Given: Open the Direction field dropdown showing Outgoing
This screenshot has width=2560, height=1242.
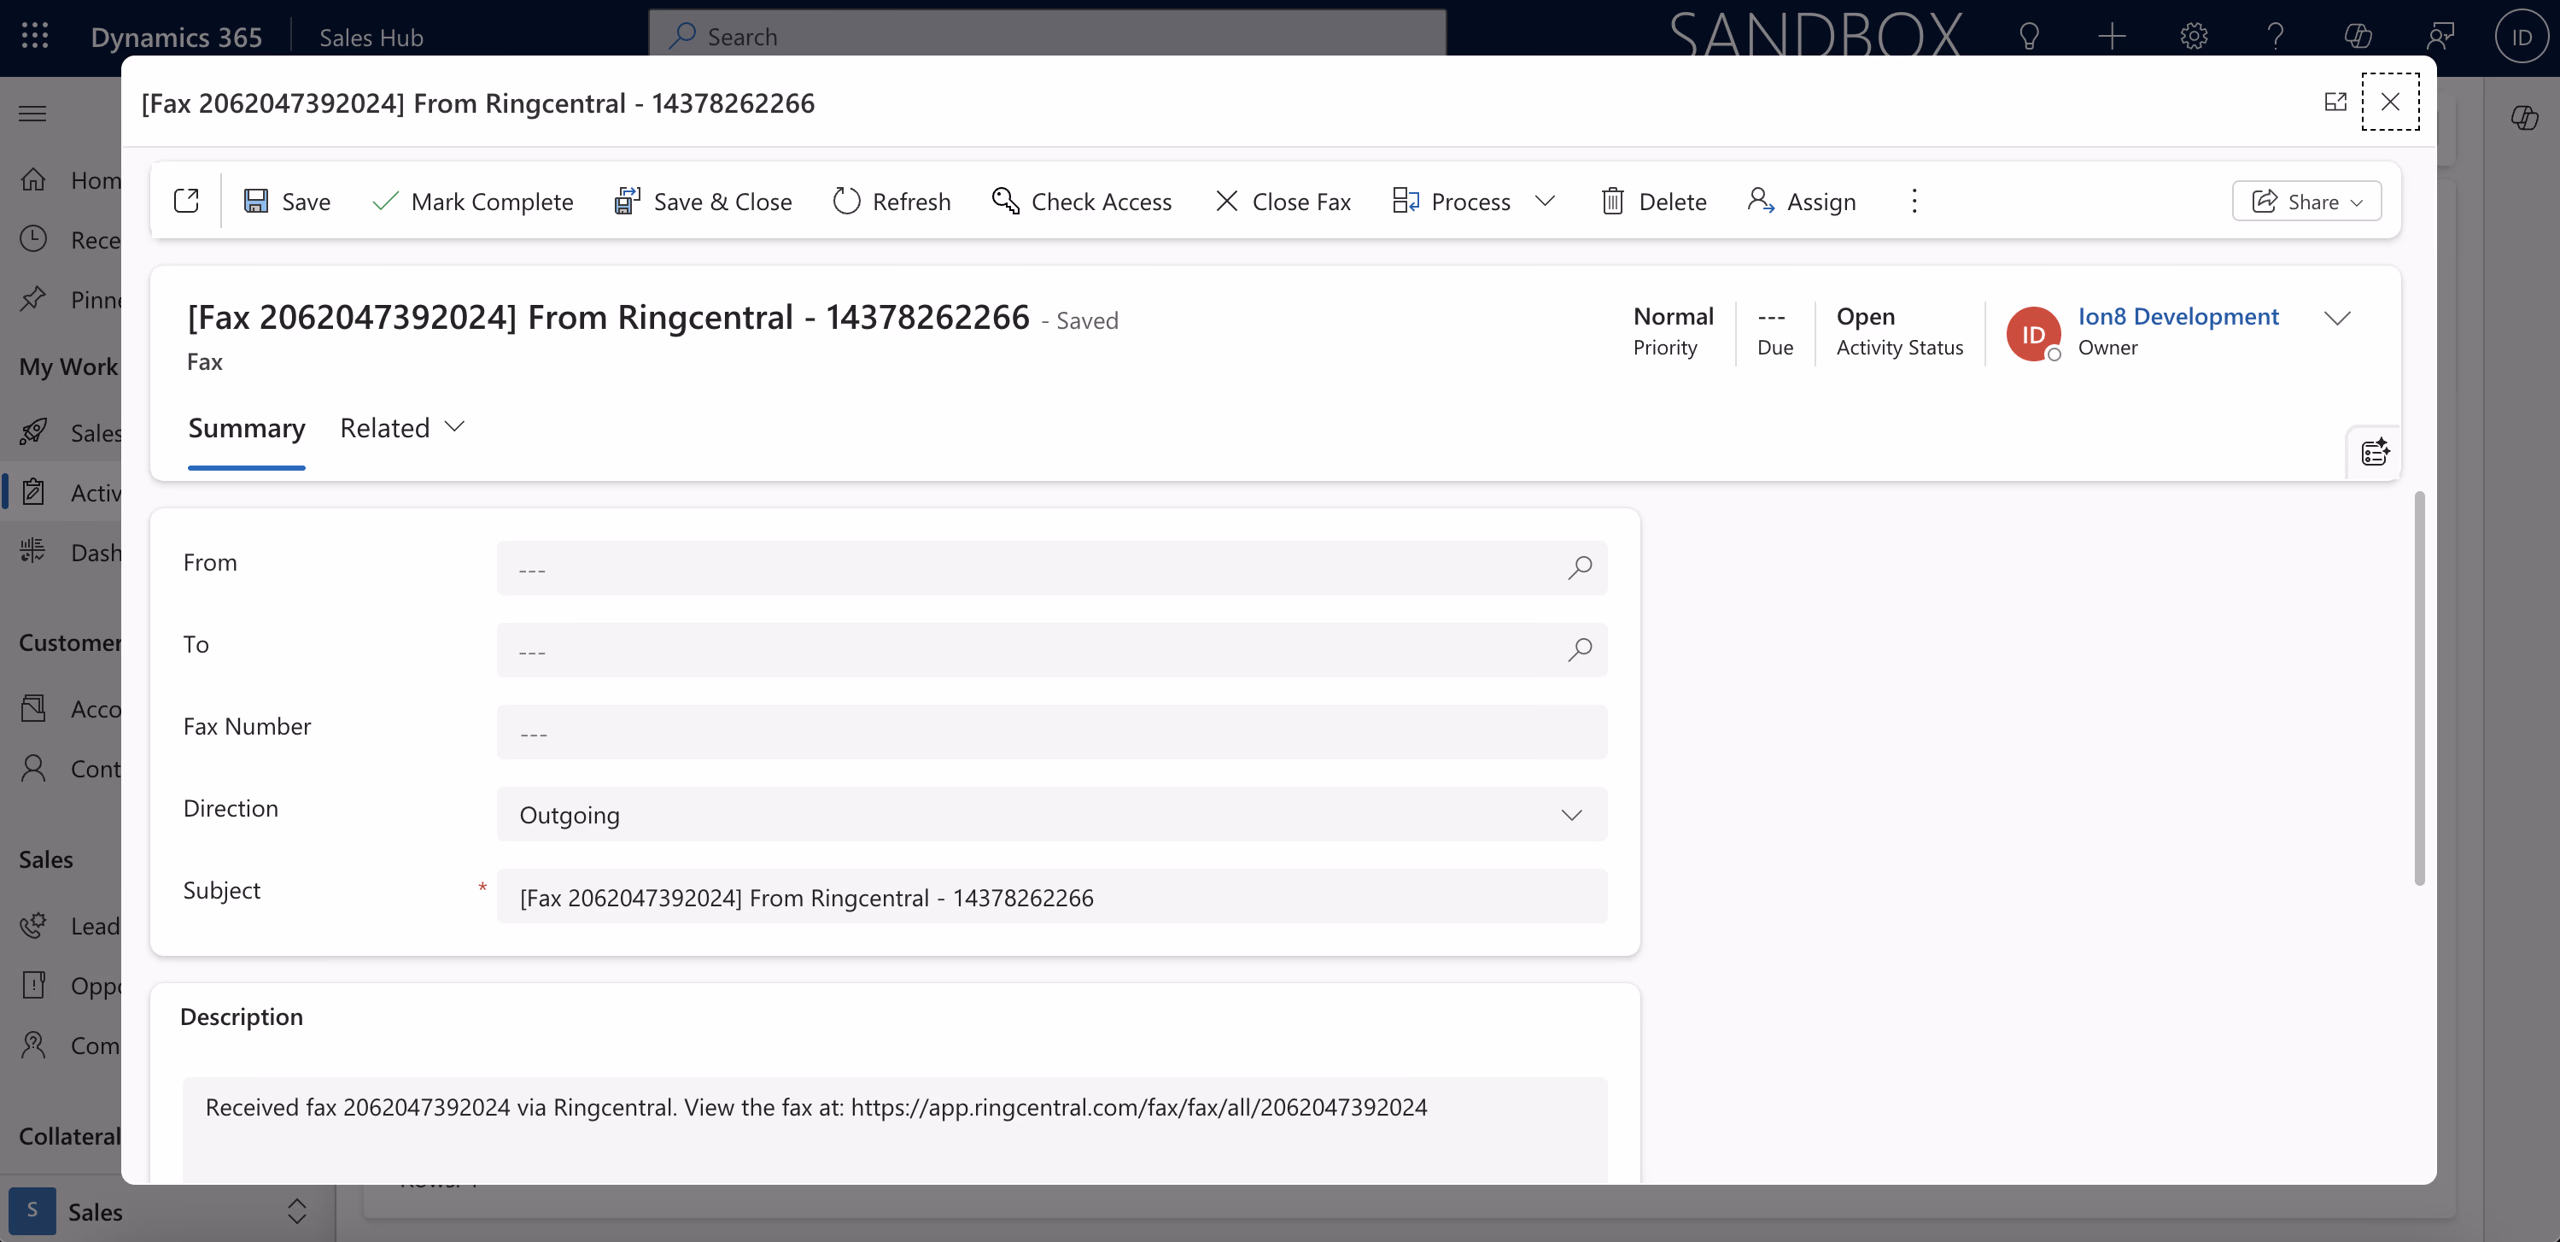Looking at the screenshot, I should pos(1571,814).
